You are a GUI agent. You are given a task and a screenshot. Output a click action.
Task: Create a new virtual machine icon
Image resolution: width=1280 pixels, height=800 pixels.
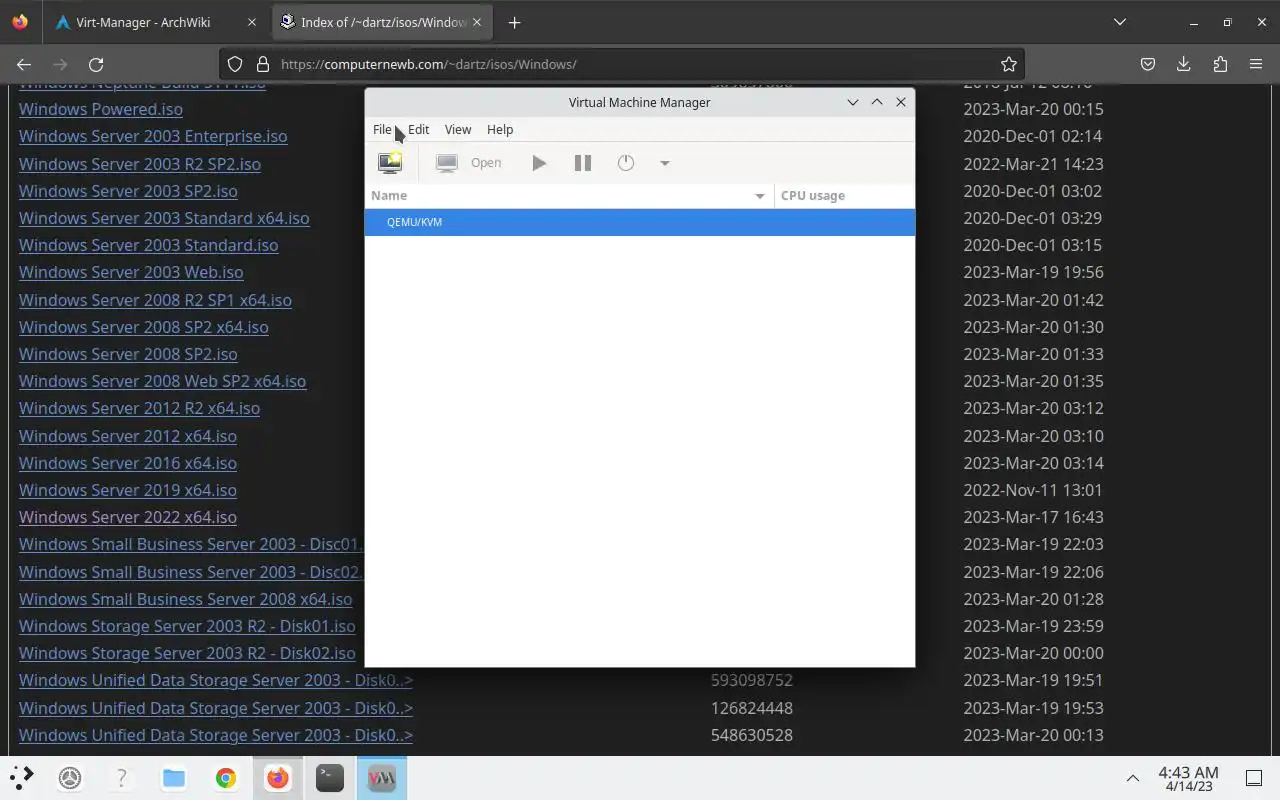click(x=390, y=163)
